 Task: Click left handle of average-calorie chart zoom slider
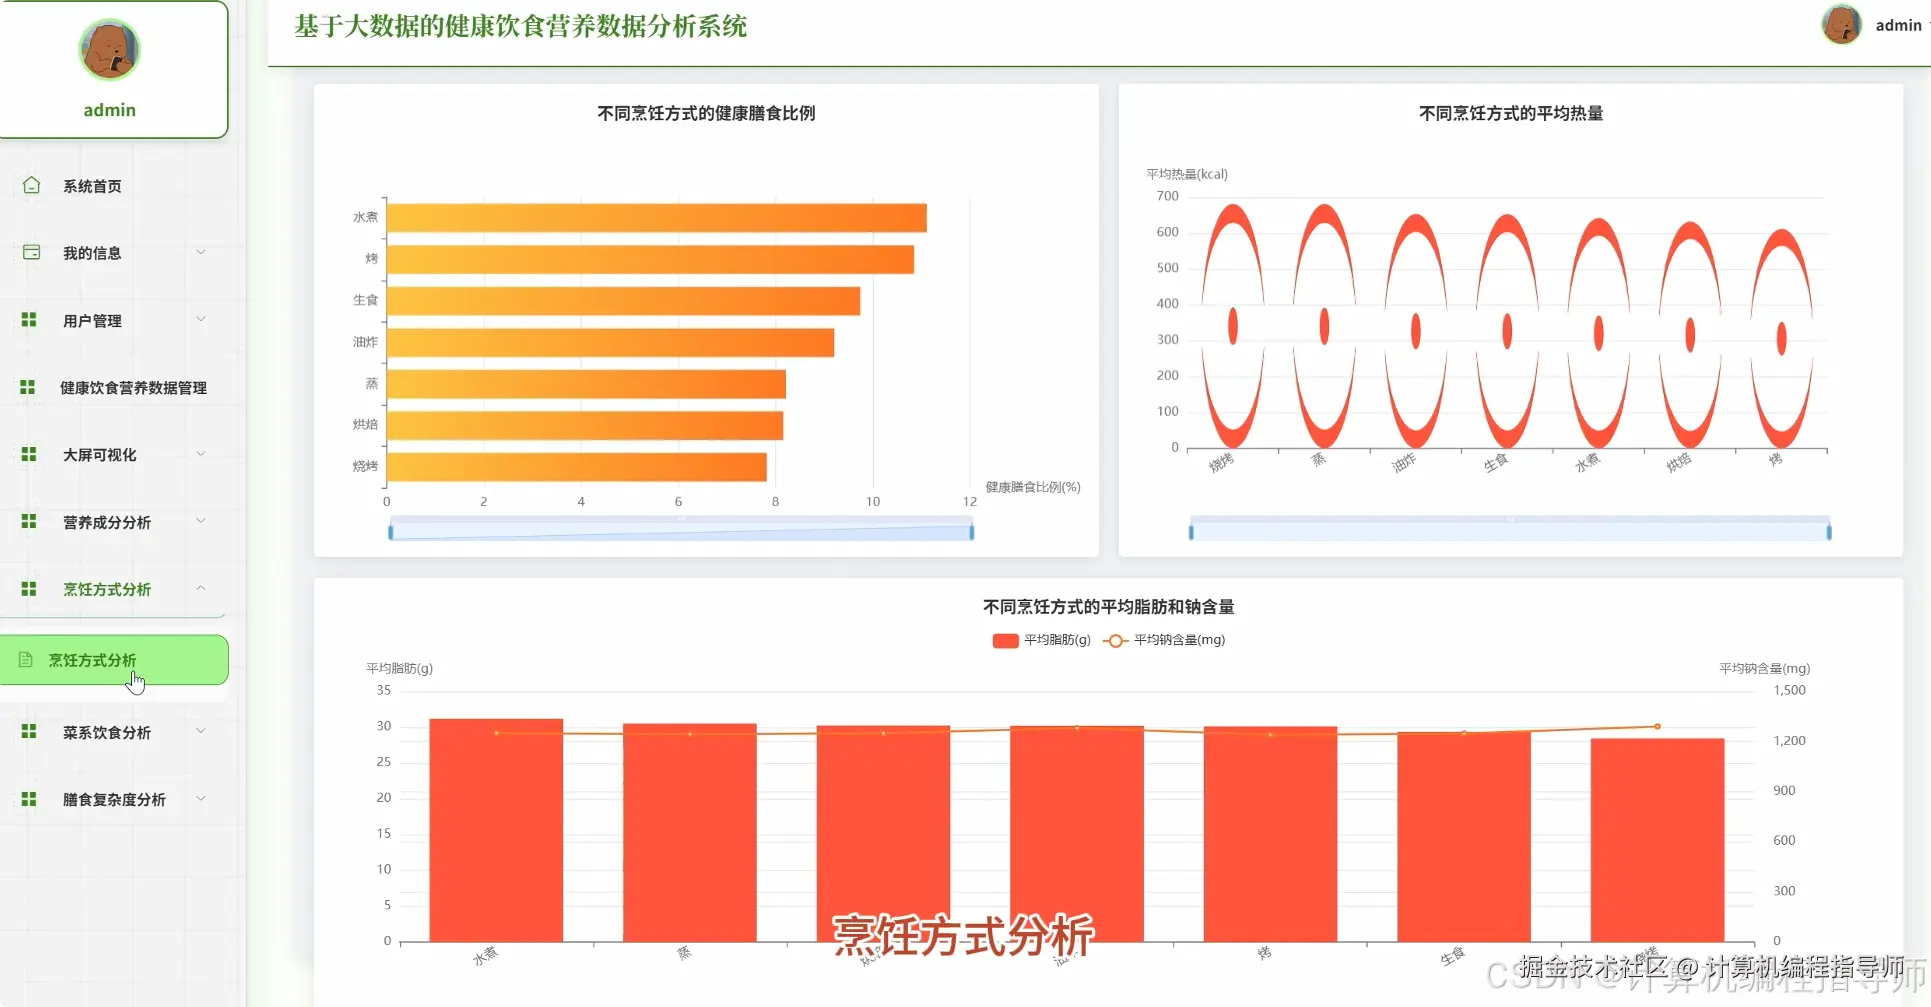[x=1191, y=531]
